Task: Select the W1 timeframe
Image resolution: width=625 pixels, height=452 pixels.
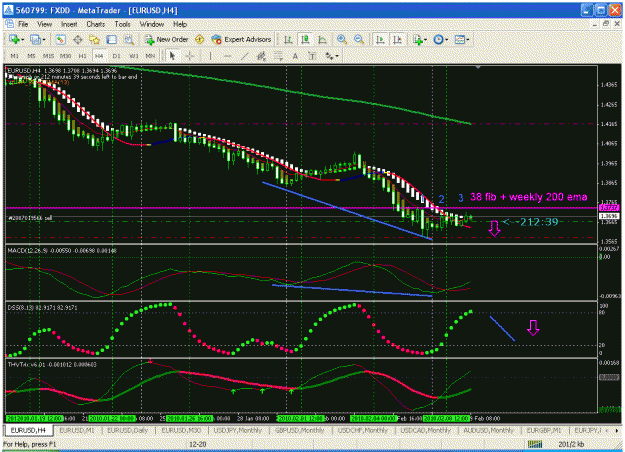Action: (134, 56)
